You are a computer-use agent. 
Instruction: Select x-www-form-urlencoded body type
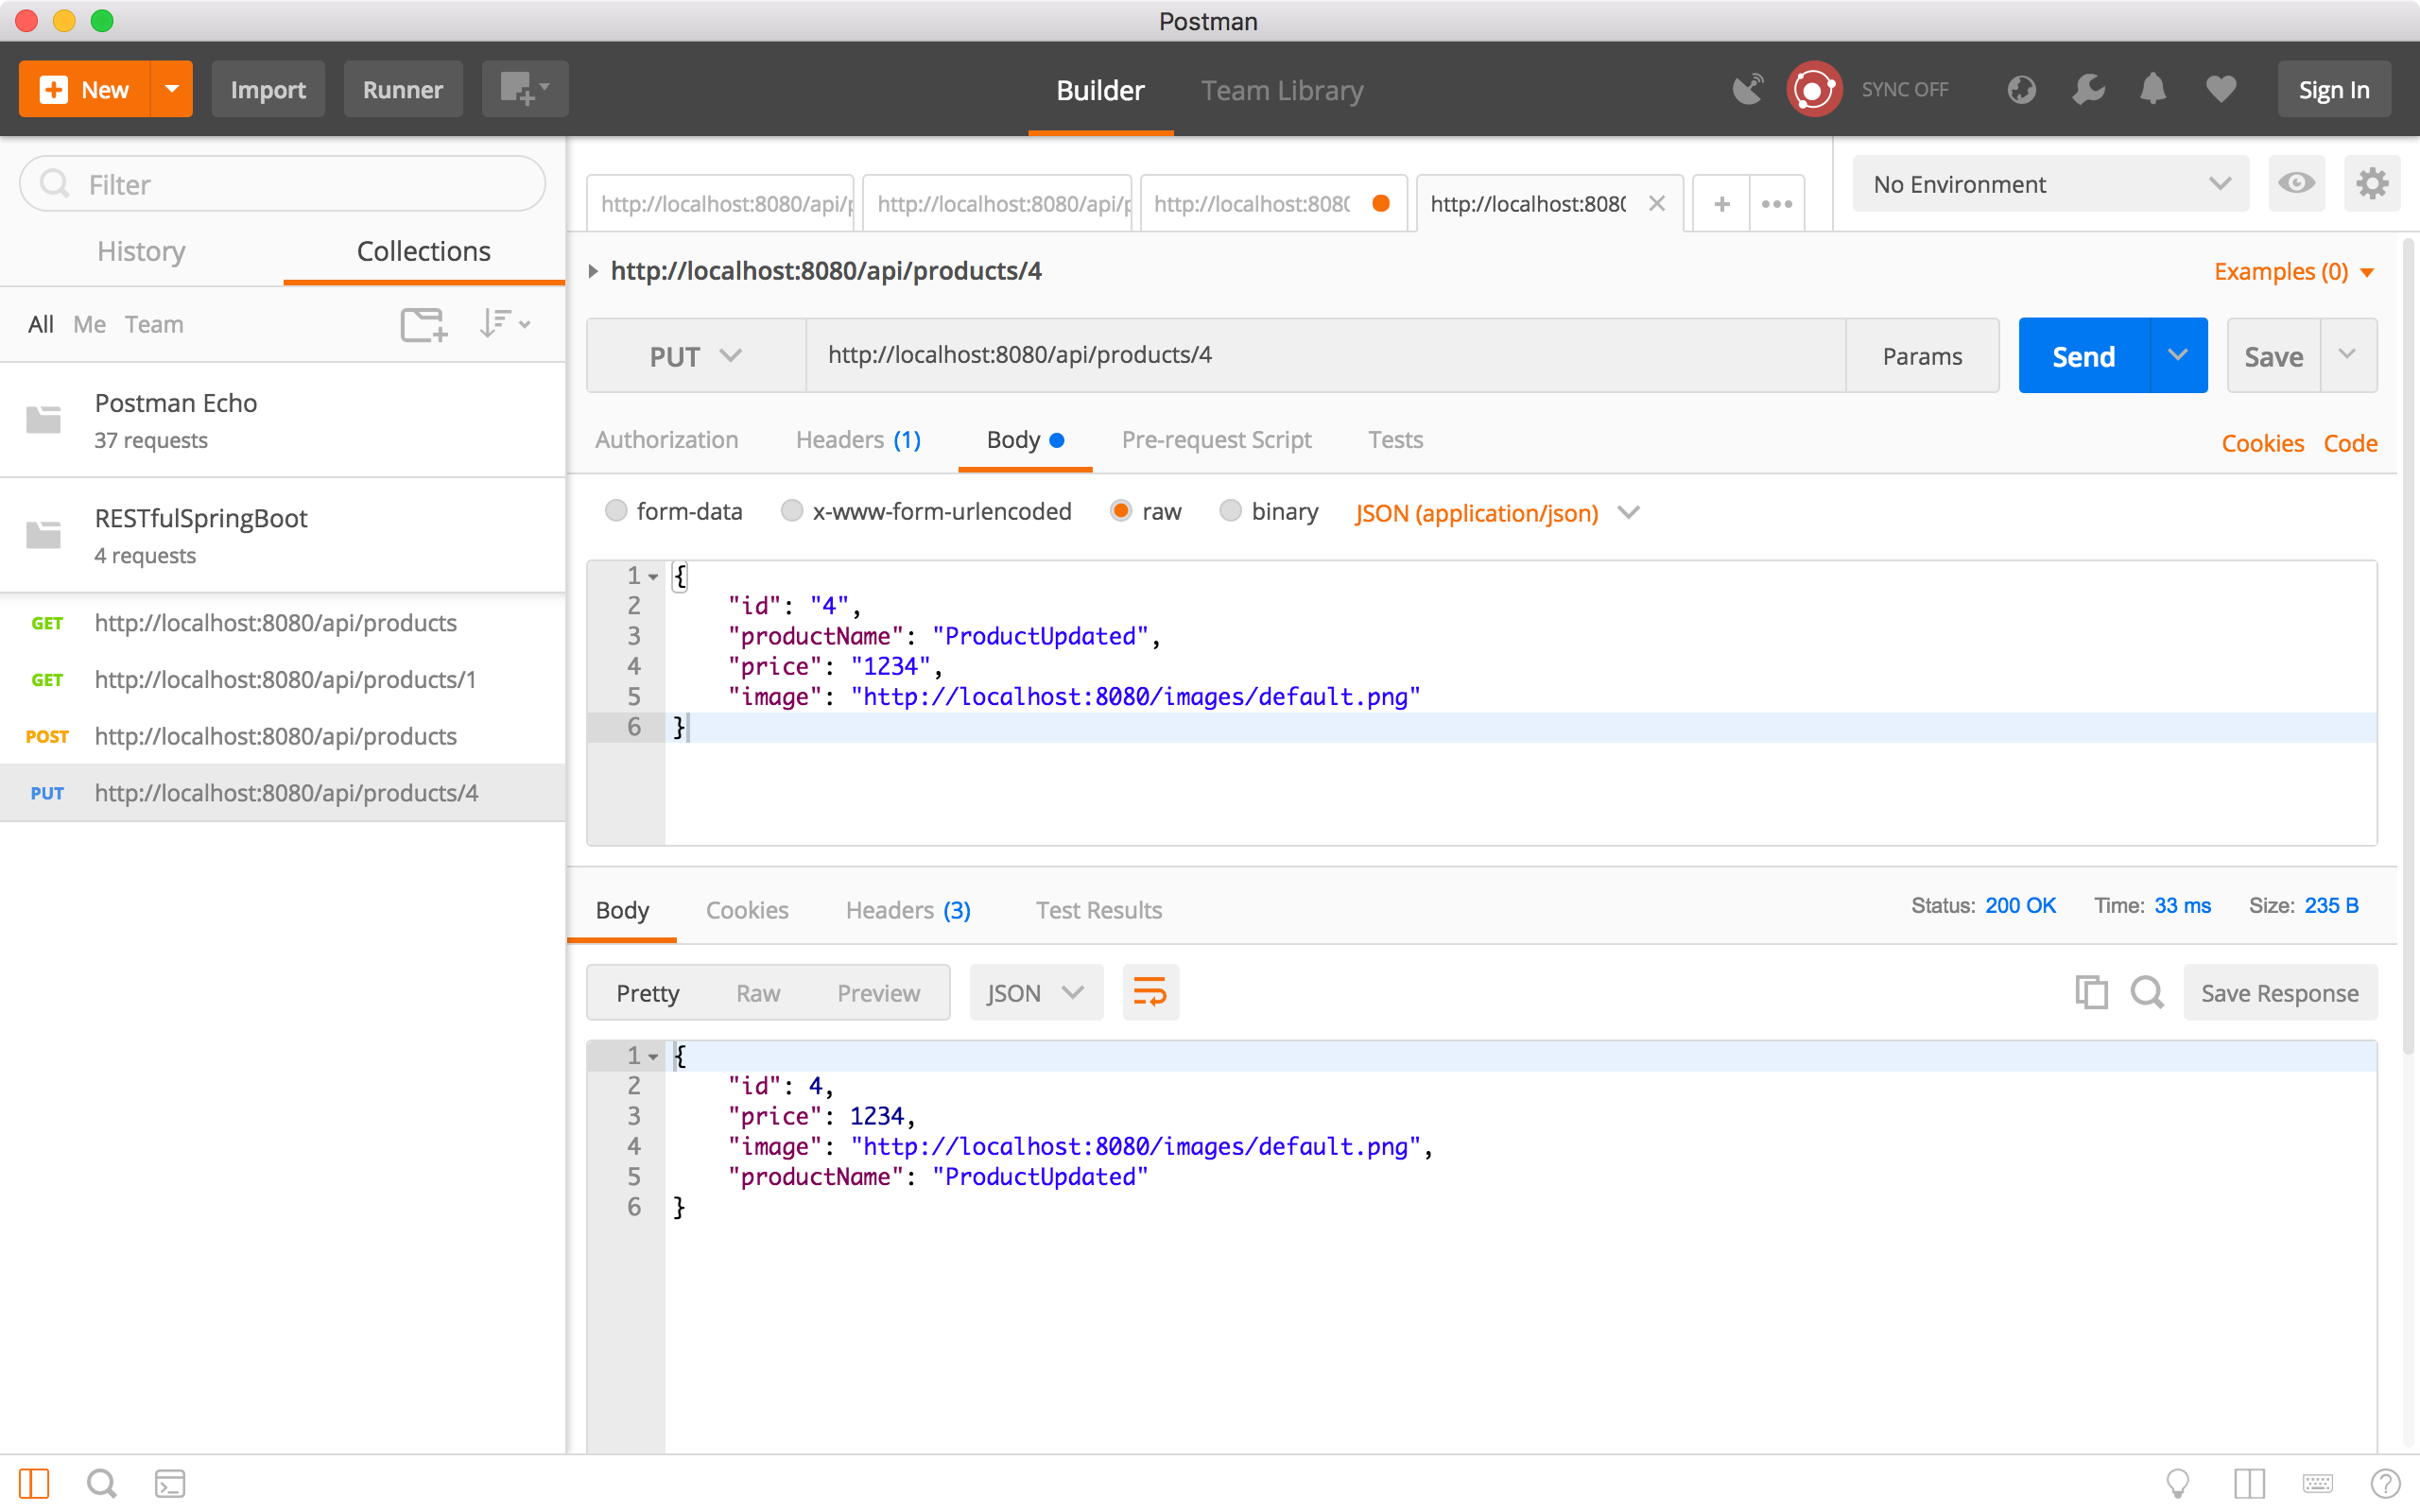coord(792,511)
